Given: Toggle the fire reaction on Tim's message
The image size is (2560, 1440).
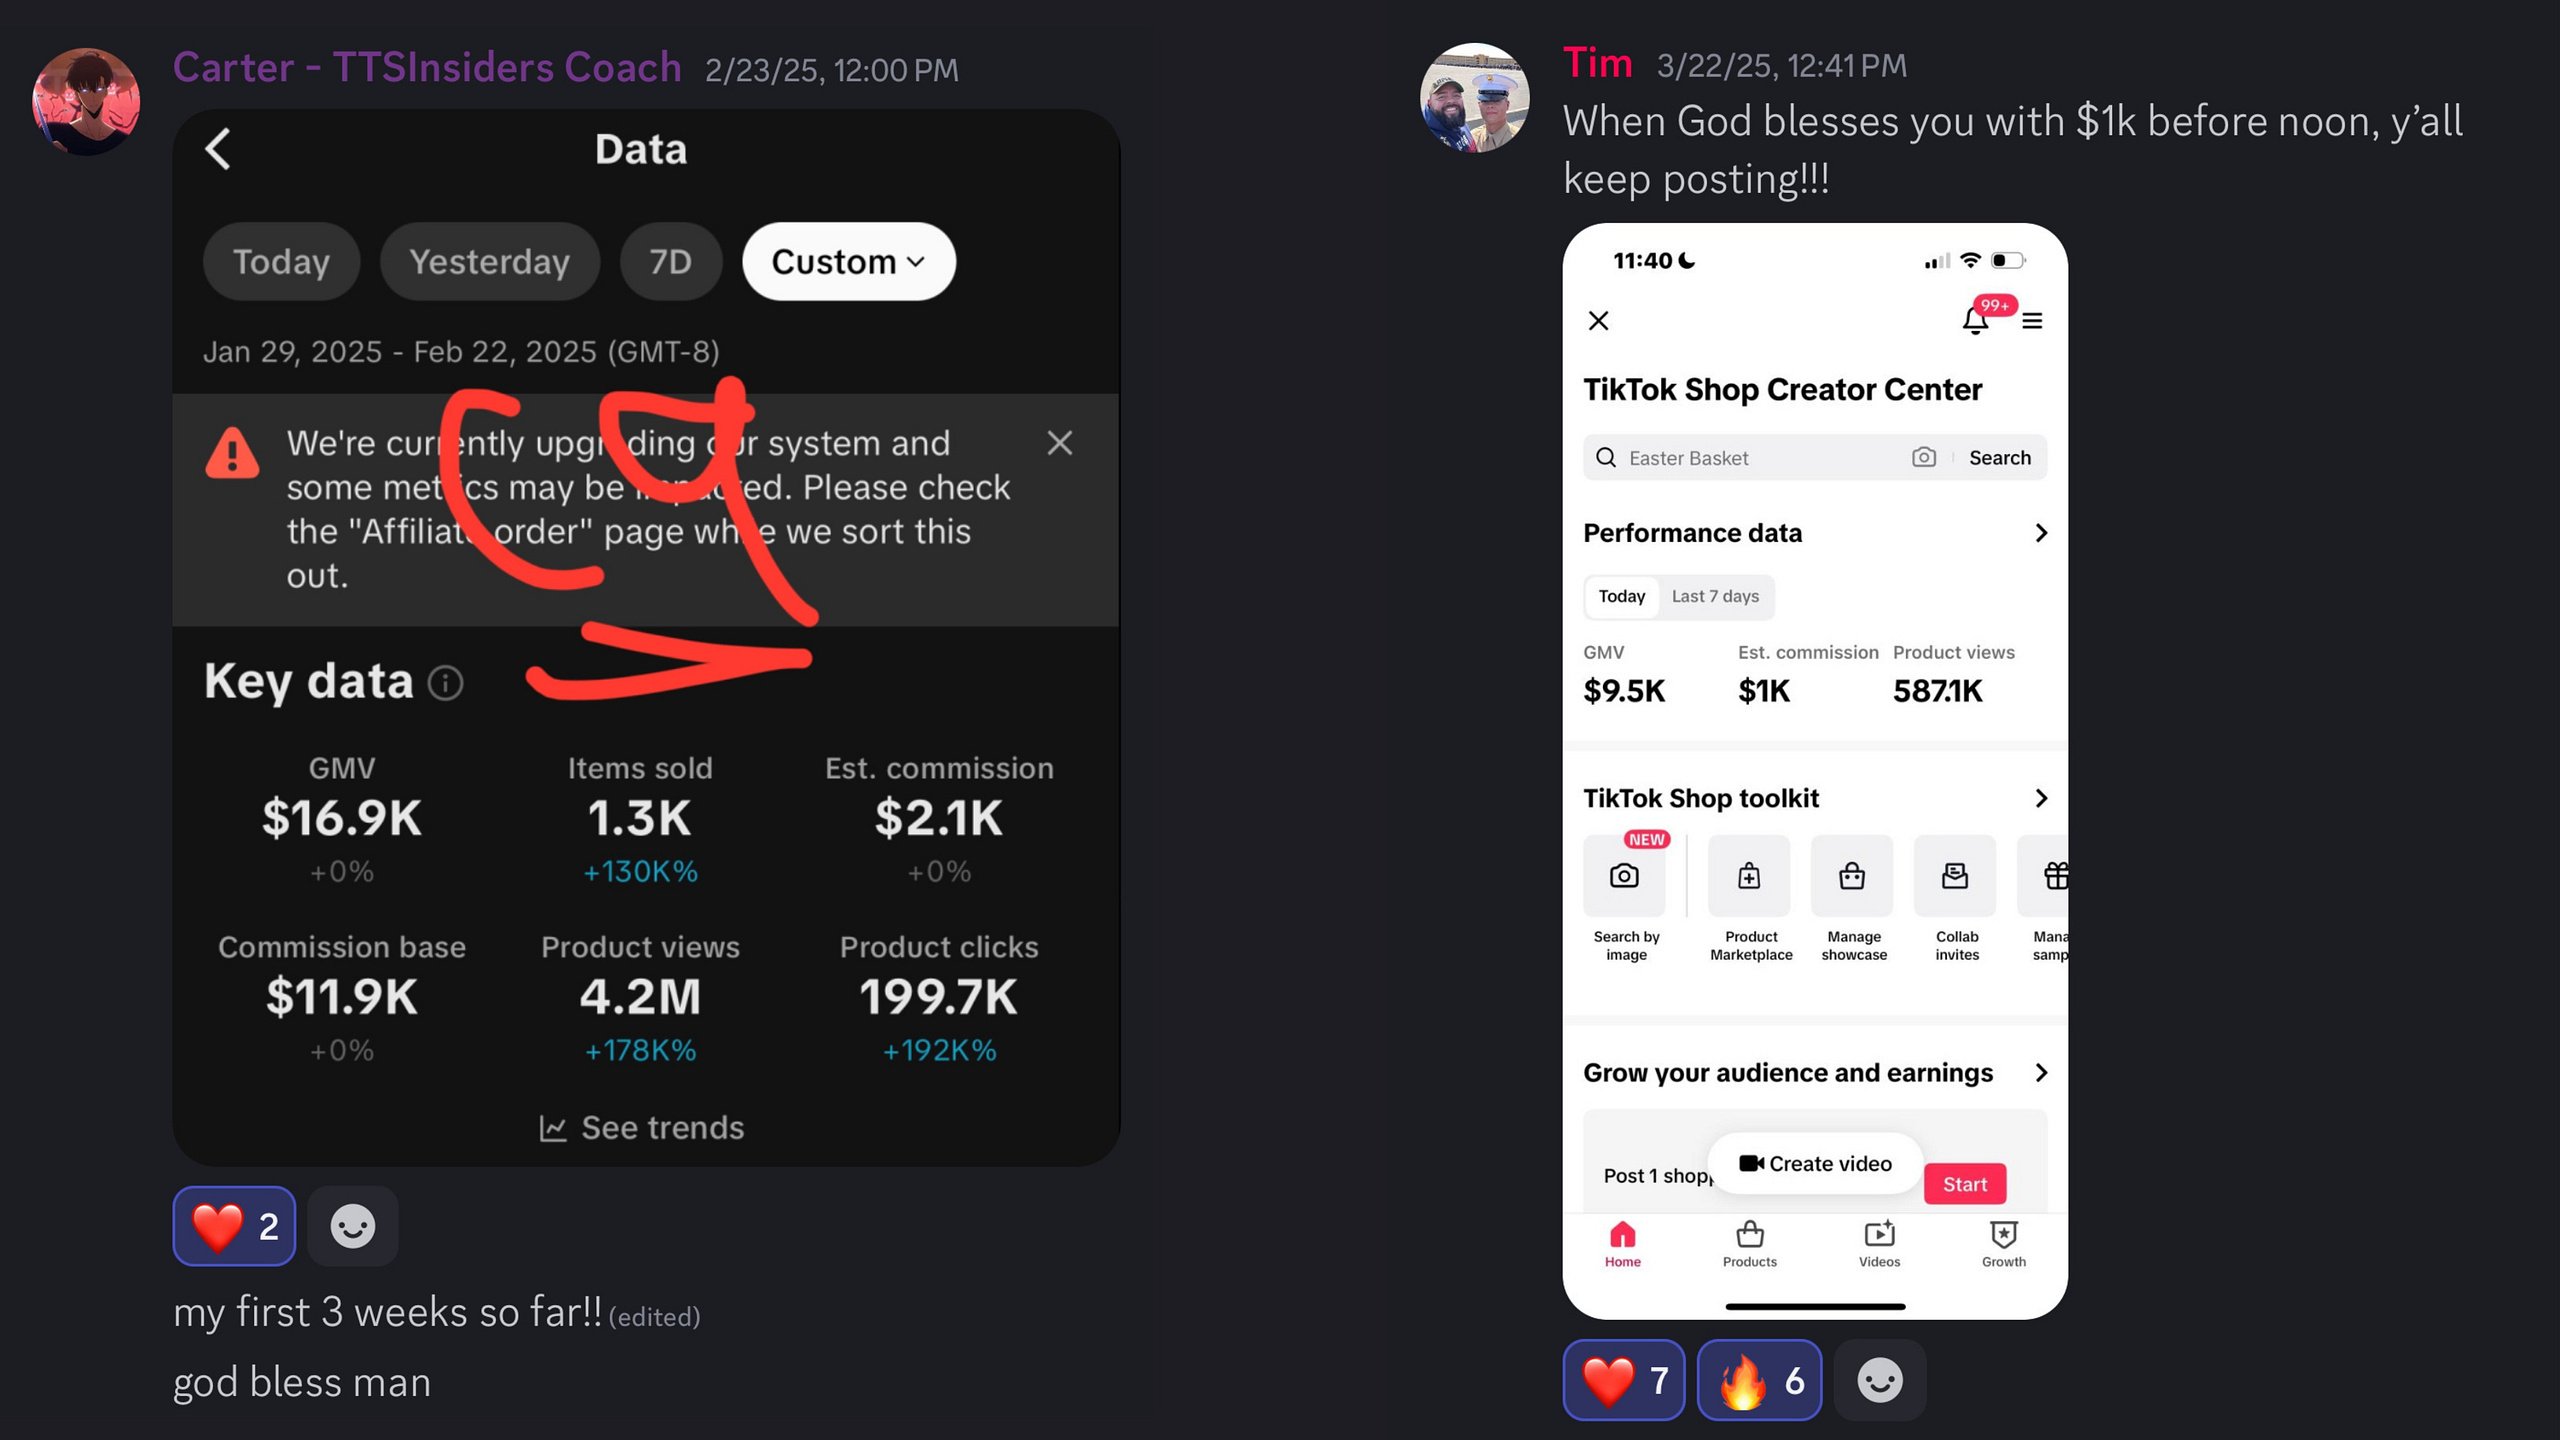Looking at the screenshot, I should tap(1759, 1380).
